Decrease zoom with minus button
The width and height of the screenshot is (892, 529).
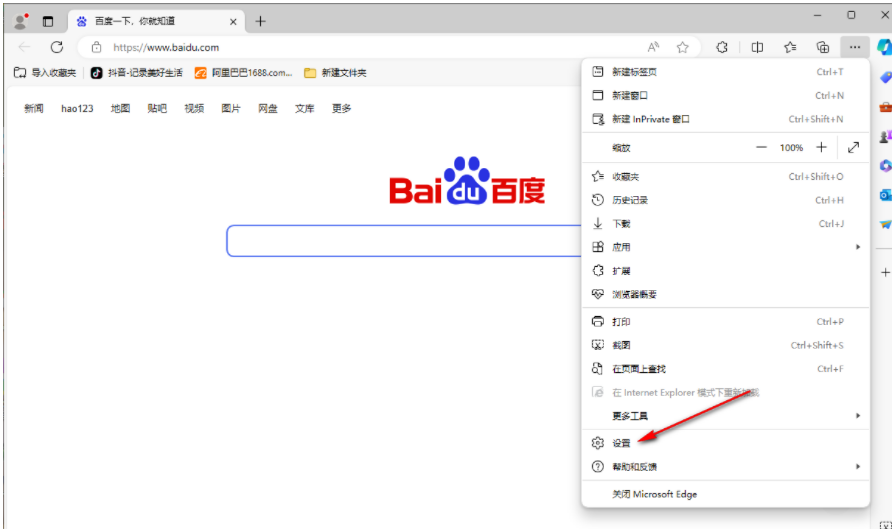click(x=761, y=147)
